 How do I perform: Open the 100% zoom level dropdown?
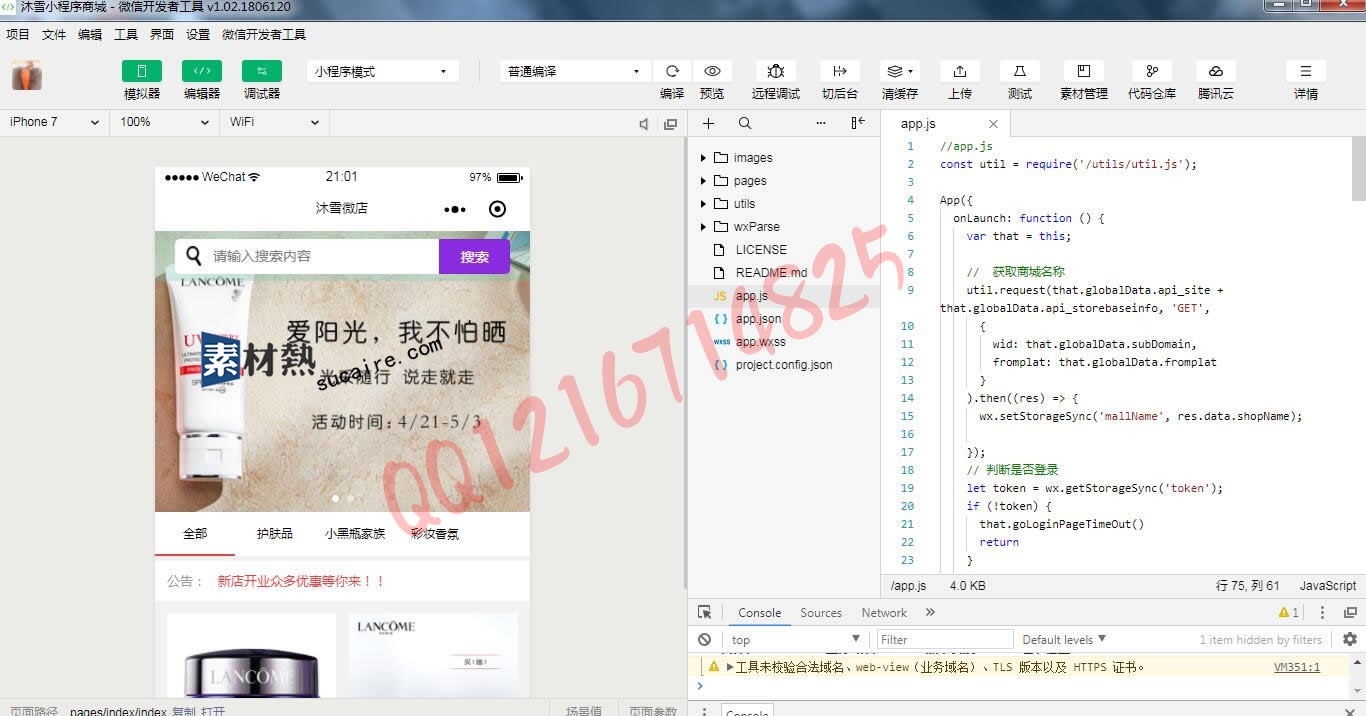coord(164,122)
